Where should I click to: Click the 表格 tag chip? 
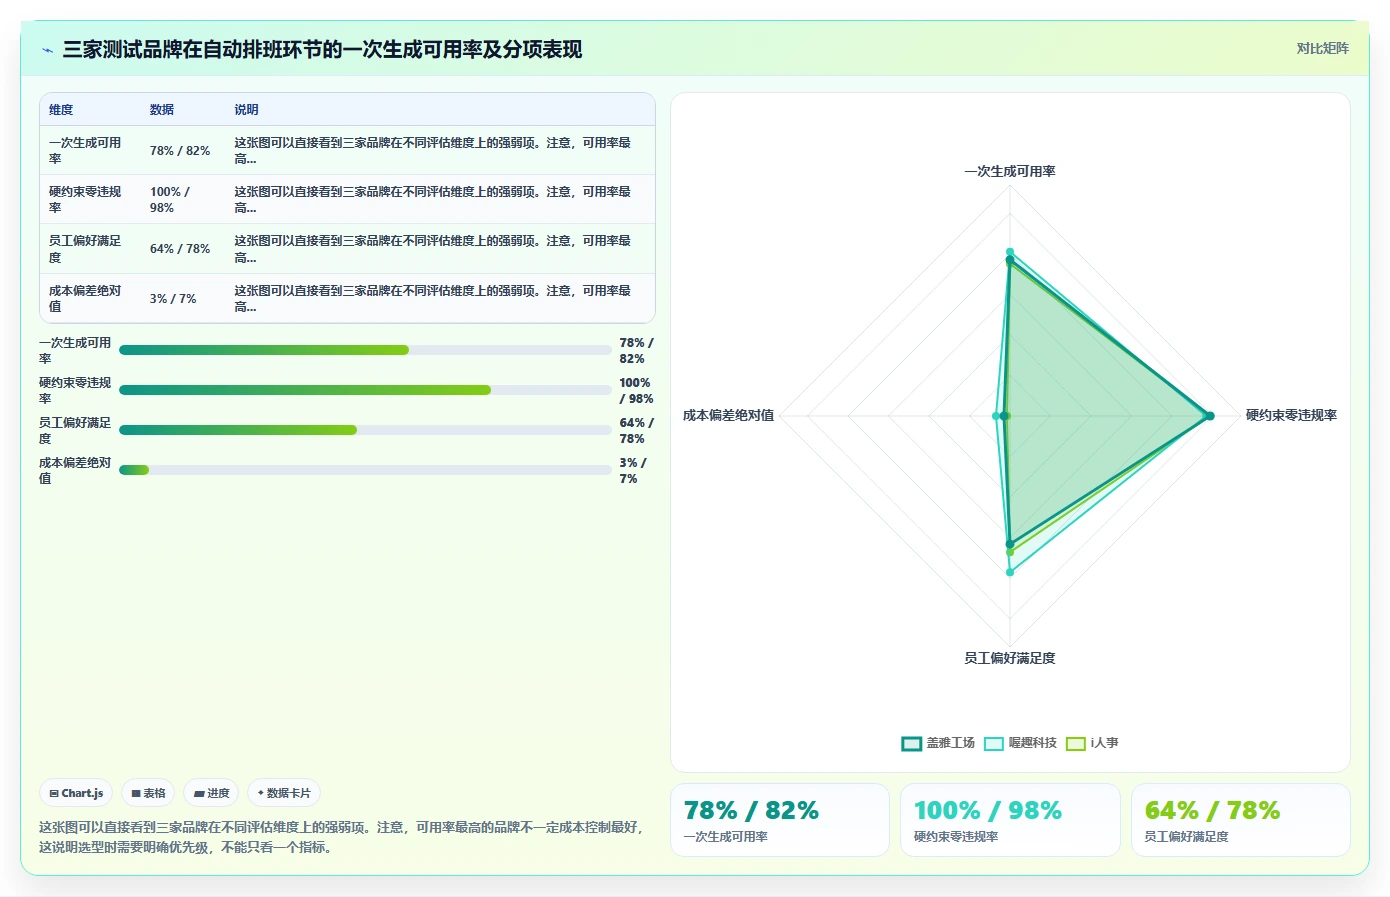148,793
